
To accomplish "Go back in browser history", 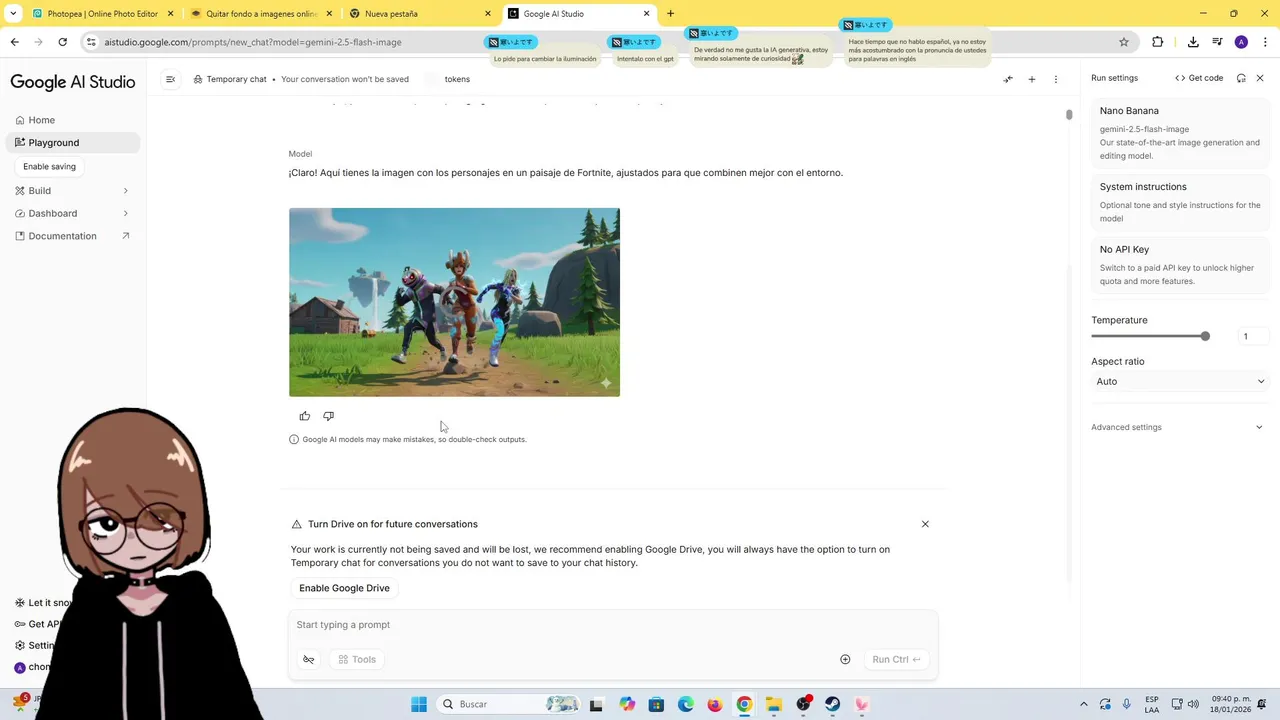I will click(x=14, y=42).
